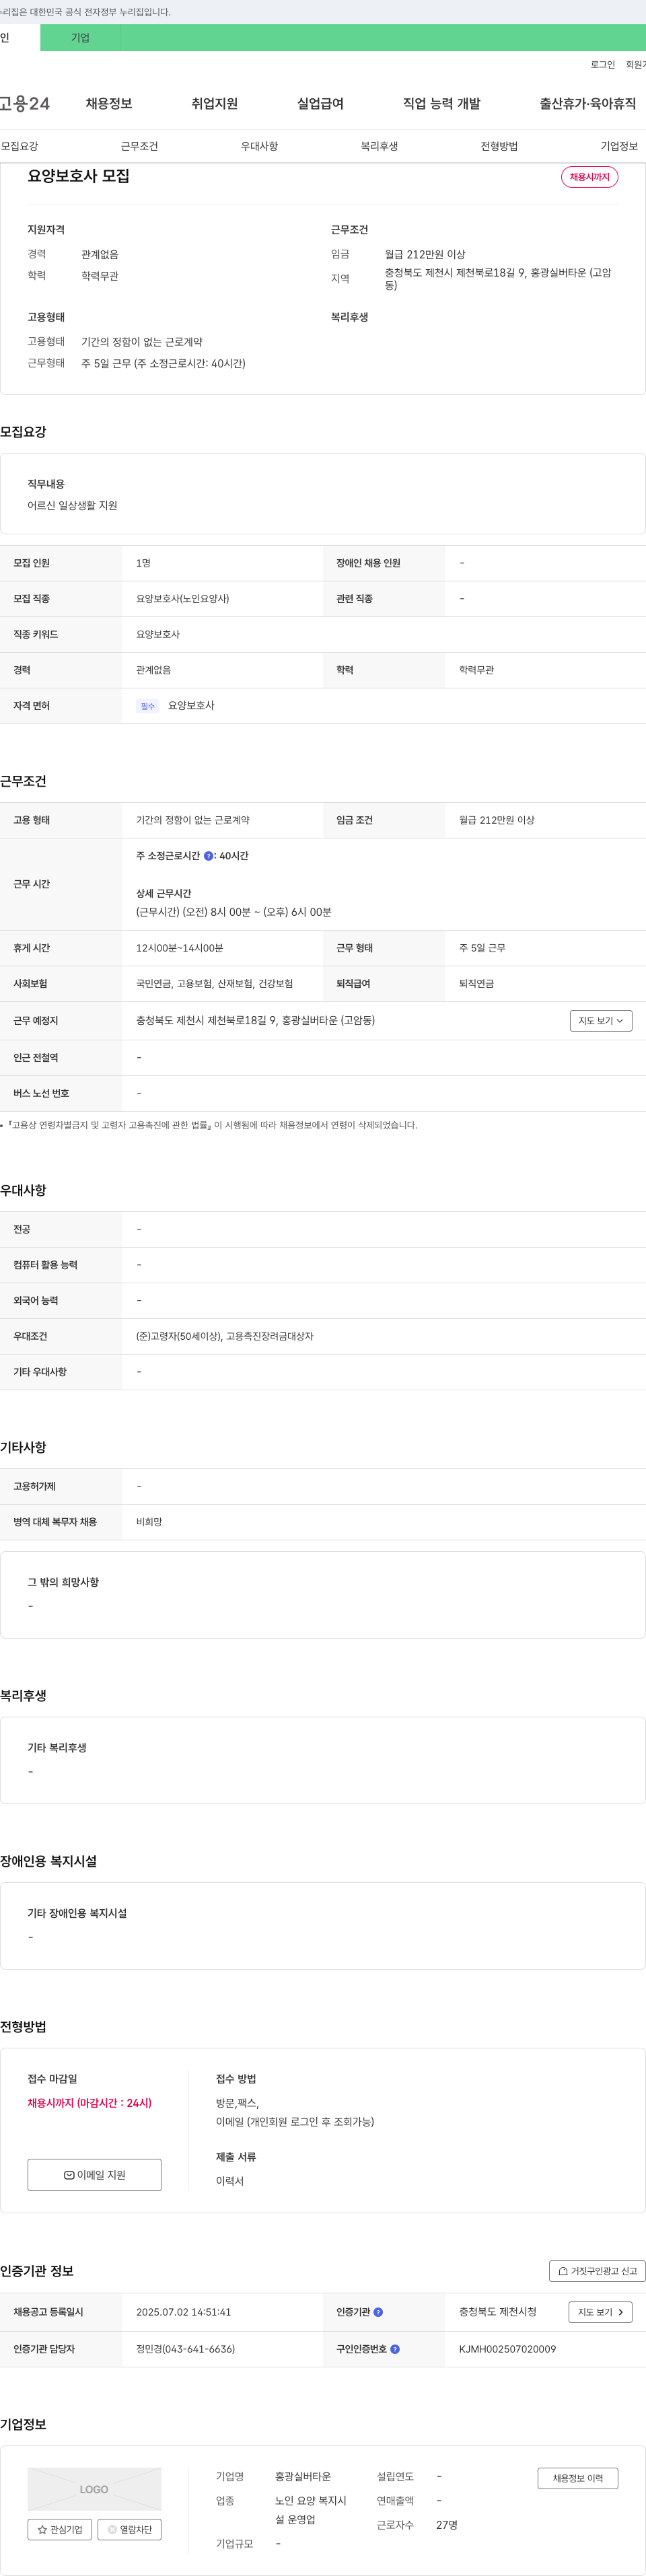Click the 거짓구인광고 신고 button

pyautogui.click(x=597, y=2271)
